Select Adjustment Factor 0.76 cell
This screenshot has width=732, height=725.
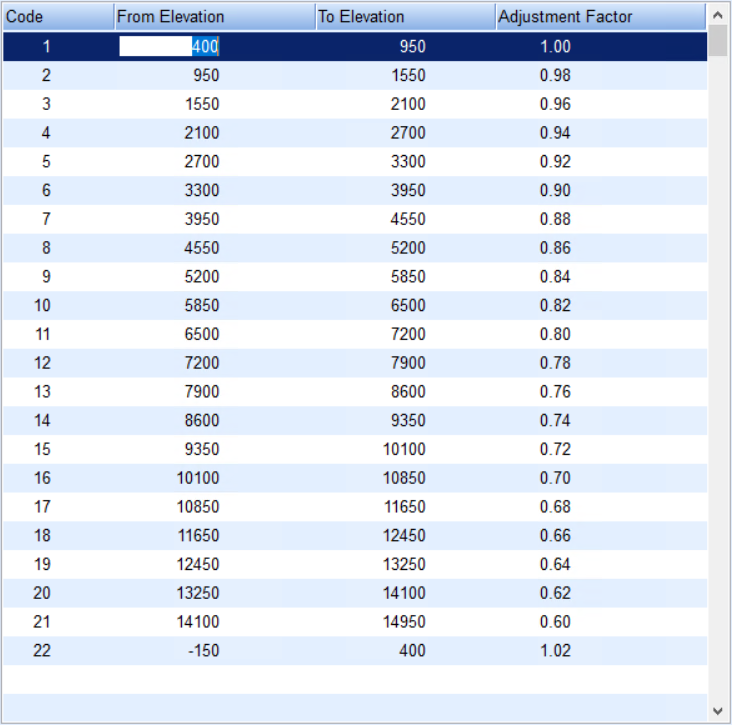[555, 391]
